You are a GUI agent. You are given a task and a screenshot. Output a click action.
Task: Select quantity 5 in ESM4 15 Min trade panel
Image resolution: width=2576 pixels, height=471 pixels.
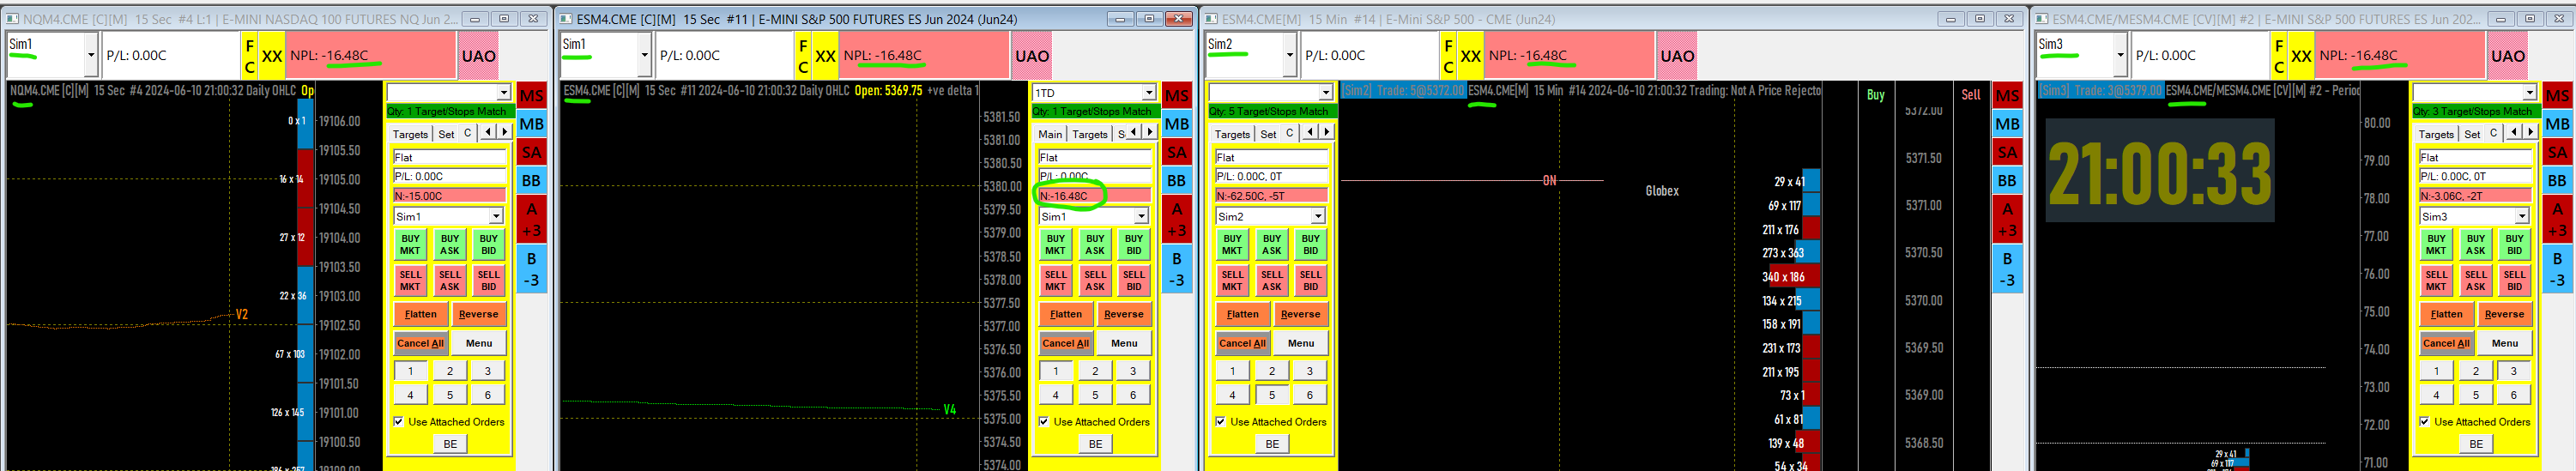pyautogui.click(x=1272, y=395)
